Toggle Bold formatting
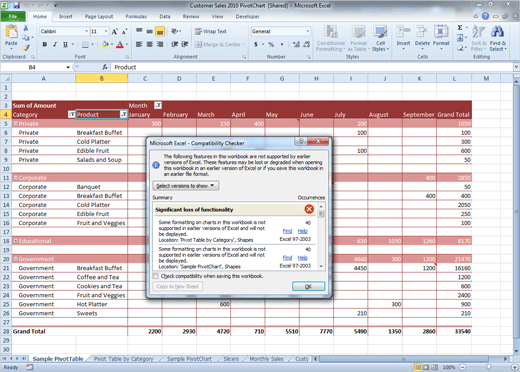The image size is (520, 372). pos(45,44)
